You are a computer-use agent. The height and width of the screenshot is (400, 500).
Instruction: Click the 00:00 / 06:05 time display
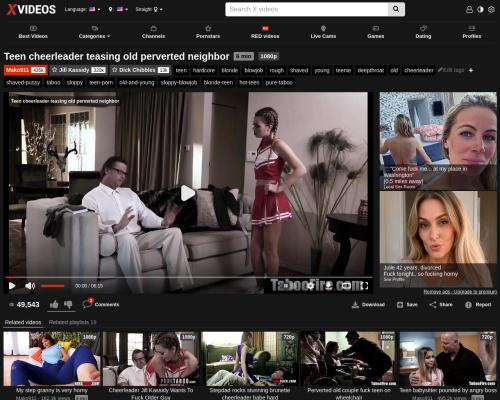(x=89, y=286)
